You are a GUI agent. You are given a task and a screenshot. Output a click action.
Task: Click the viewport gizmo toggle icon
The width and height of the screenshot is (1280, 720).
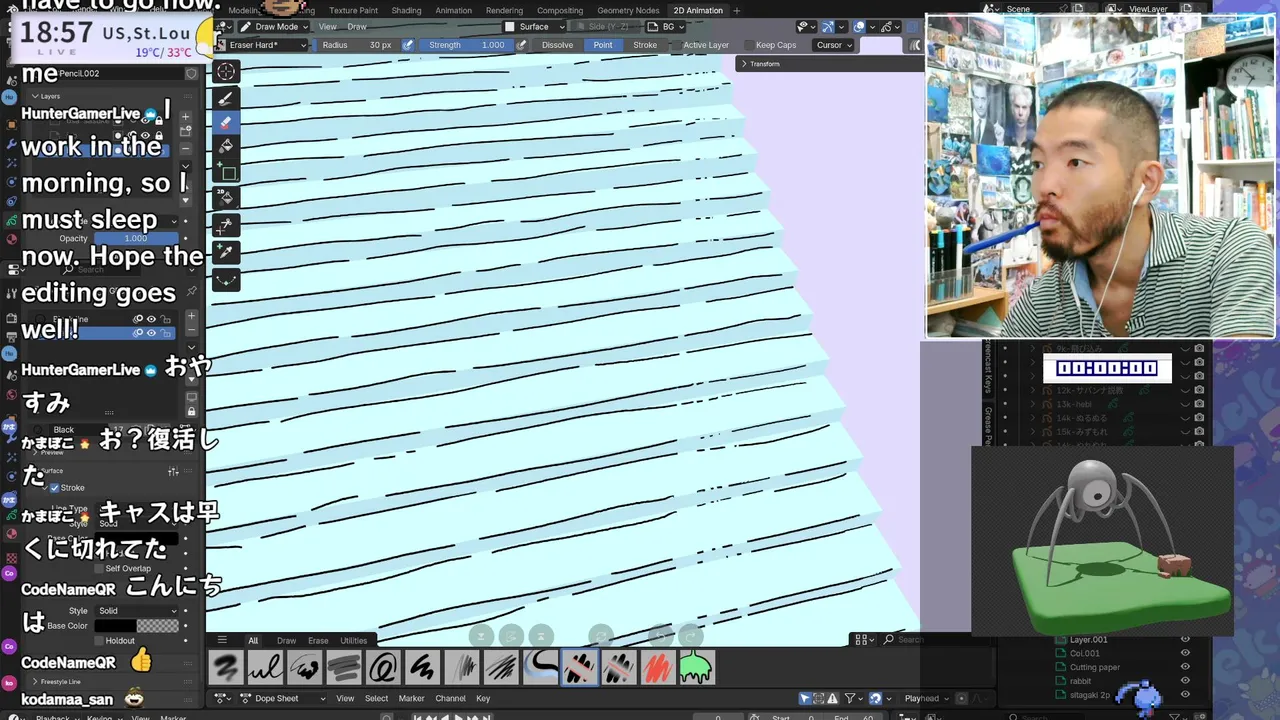pyautogui.click(x=828, y=27)
